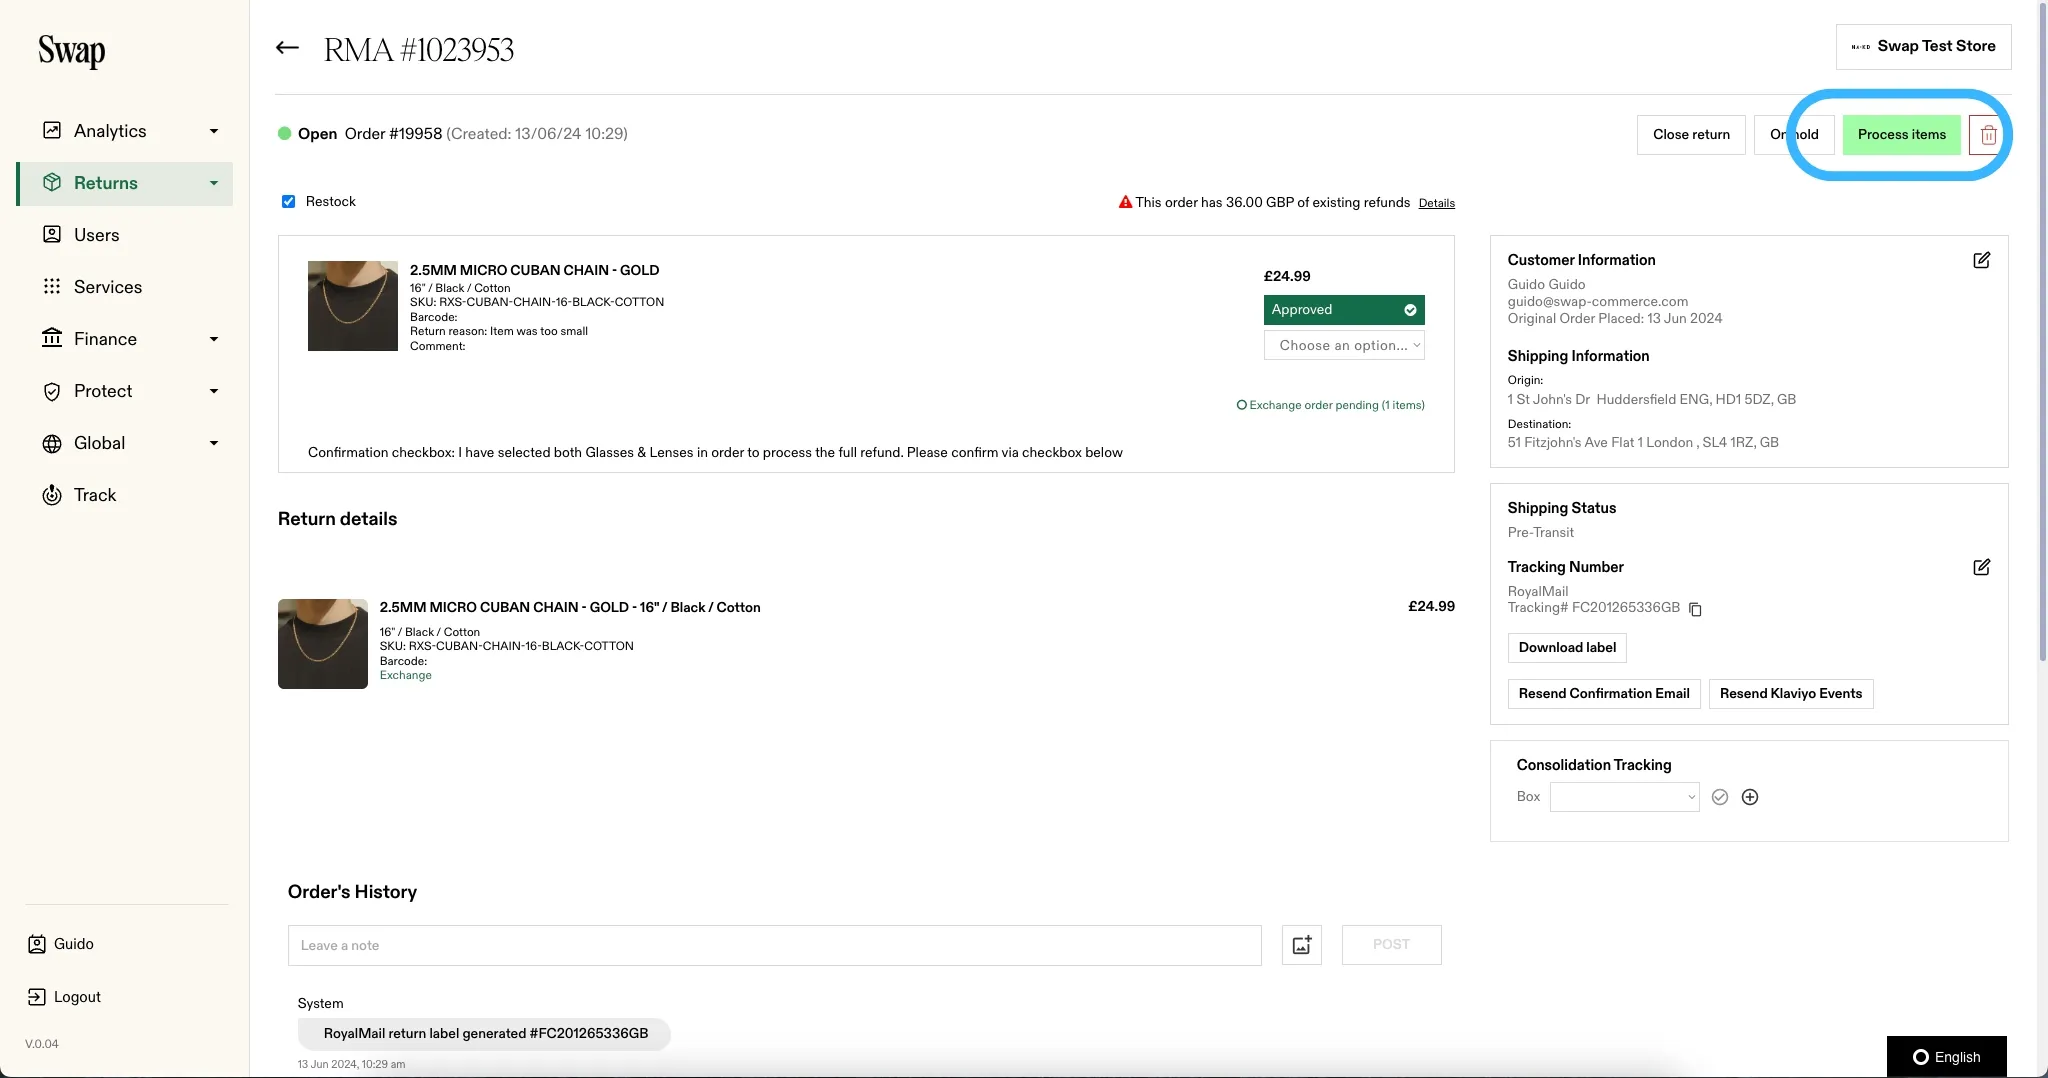Click Download label button
The width and height of the screenshot is (2048, 1078).
pyautogui.click(x=1567, y=648)
